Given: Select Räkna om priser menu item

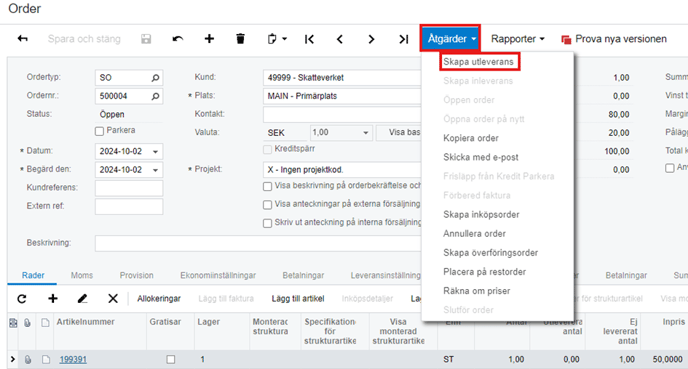Looking at the screenshot, I should 477,291.
